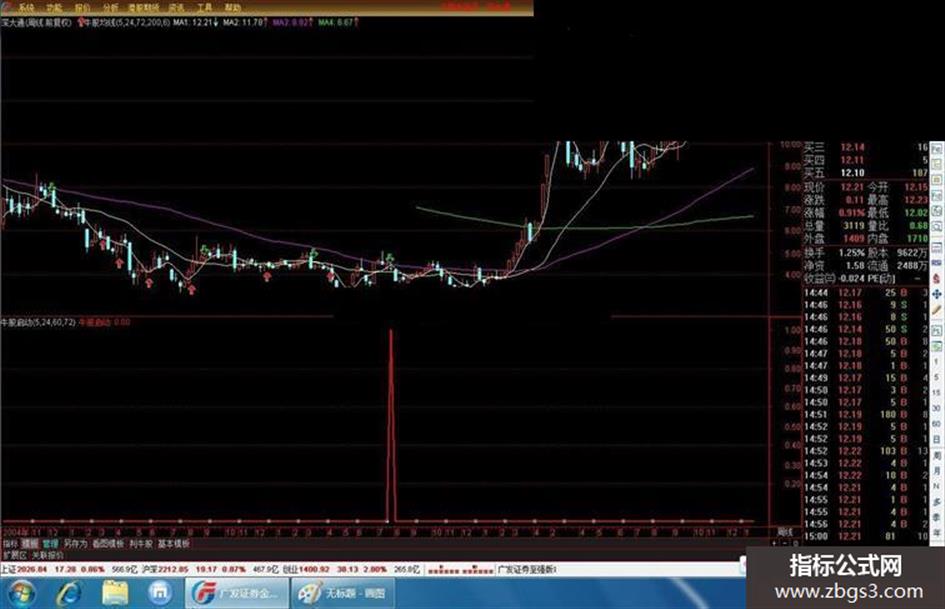Click the 买三 12.14 quote row
The image size is (945, 609).
pyautogui.click(x=866, y=147)
